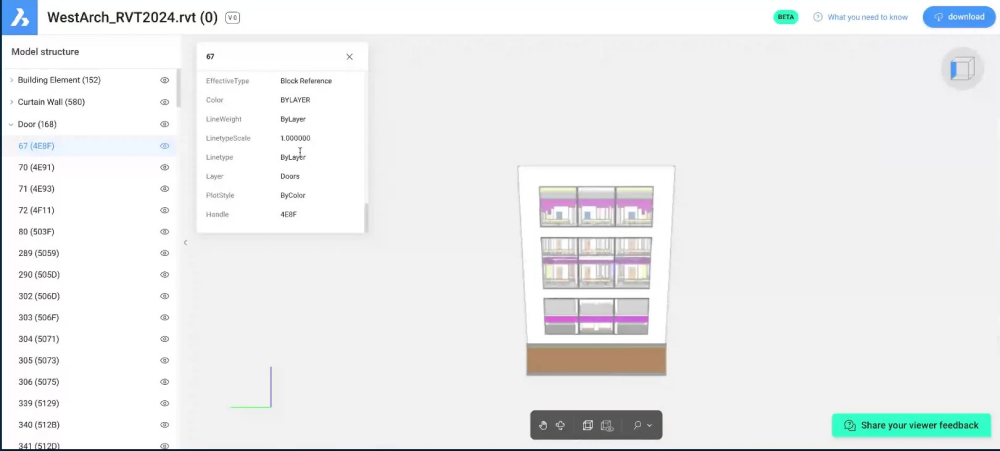The width and height of the screenshot is (1000, 451).
Task: Select tree item 340 (512B)
Action: [x=39, y=424]
